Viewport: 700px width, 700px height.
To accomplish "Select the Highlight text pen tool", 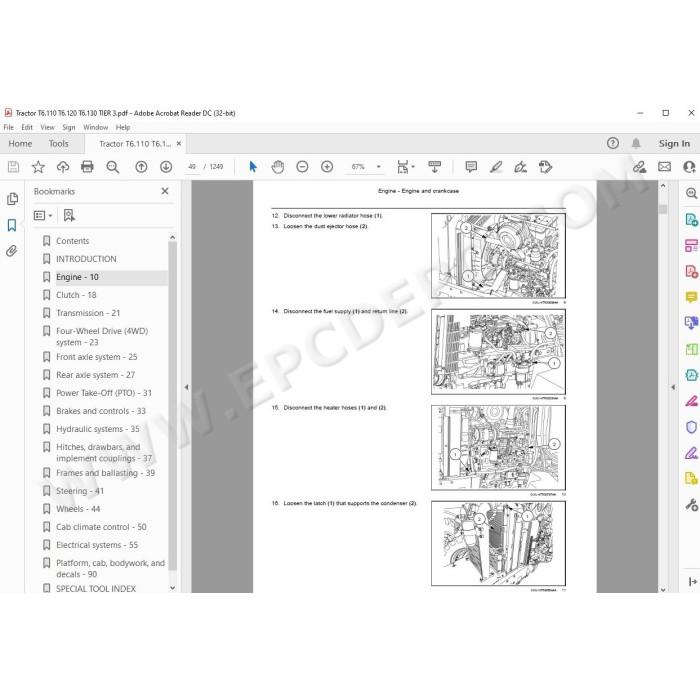I will pyautogui.click(x=496, y=167).
